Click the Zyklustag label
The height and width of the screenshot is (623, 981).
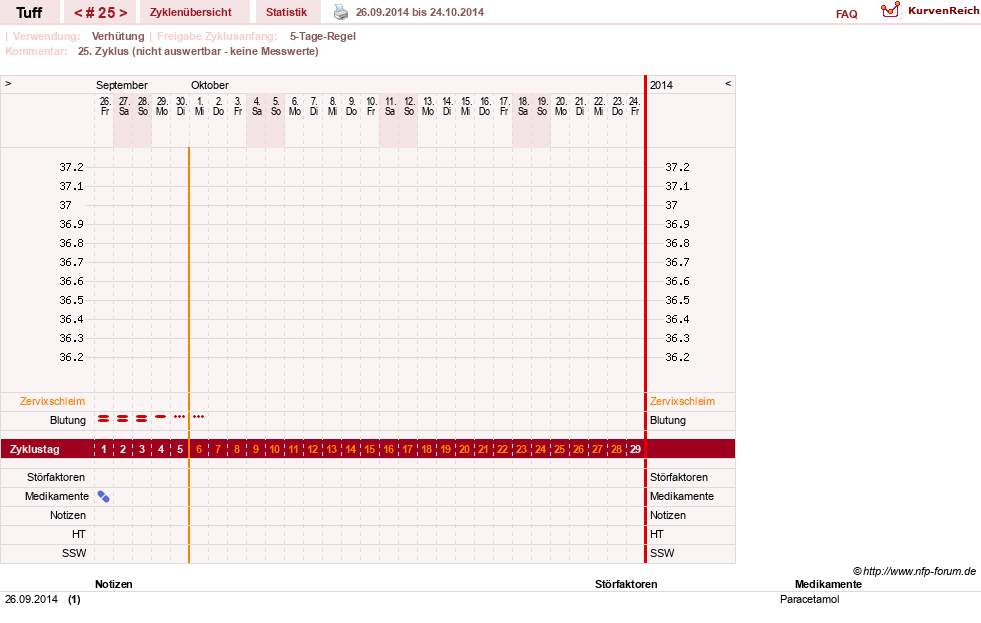34,449
